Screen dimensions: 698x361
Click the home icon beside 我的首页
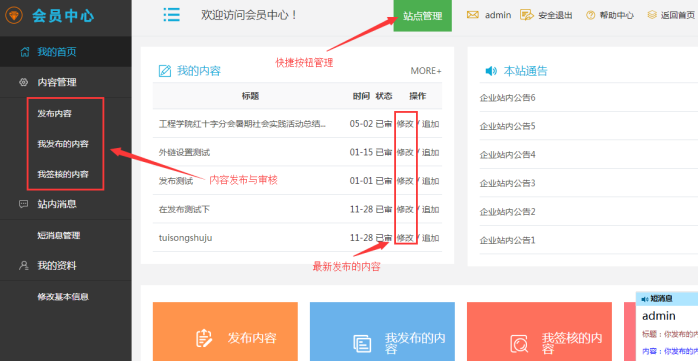(25, 52)
